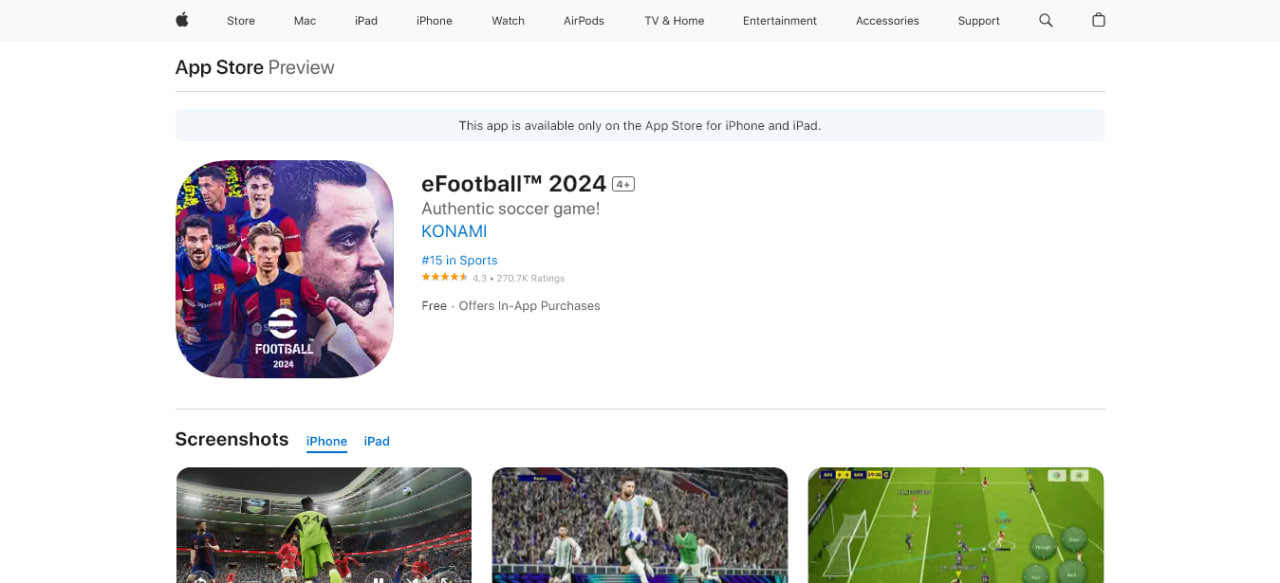
Task: Open the Mac menu item
Action: coord(305,21)
